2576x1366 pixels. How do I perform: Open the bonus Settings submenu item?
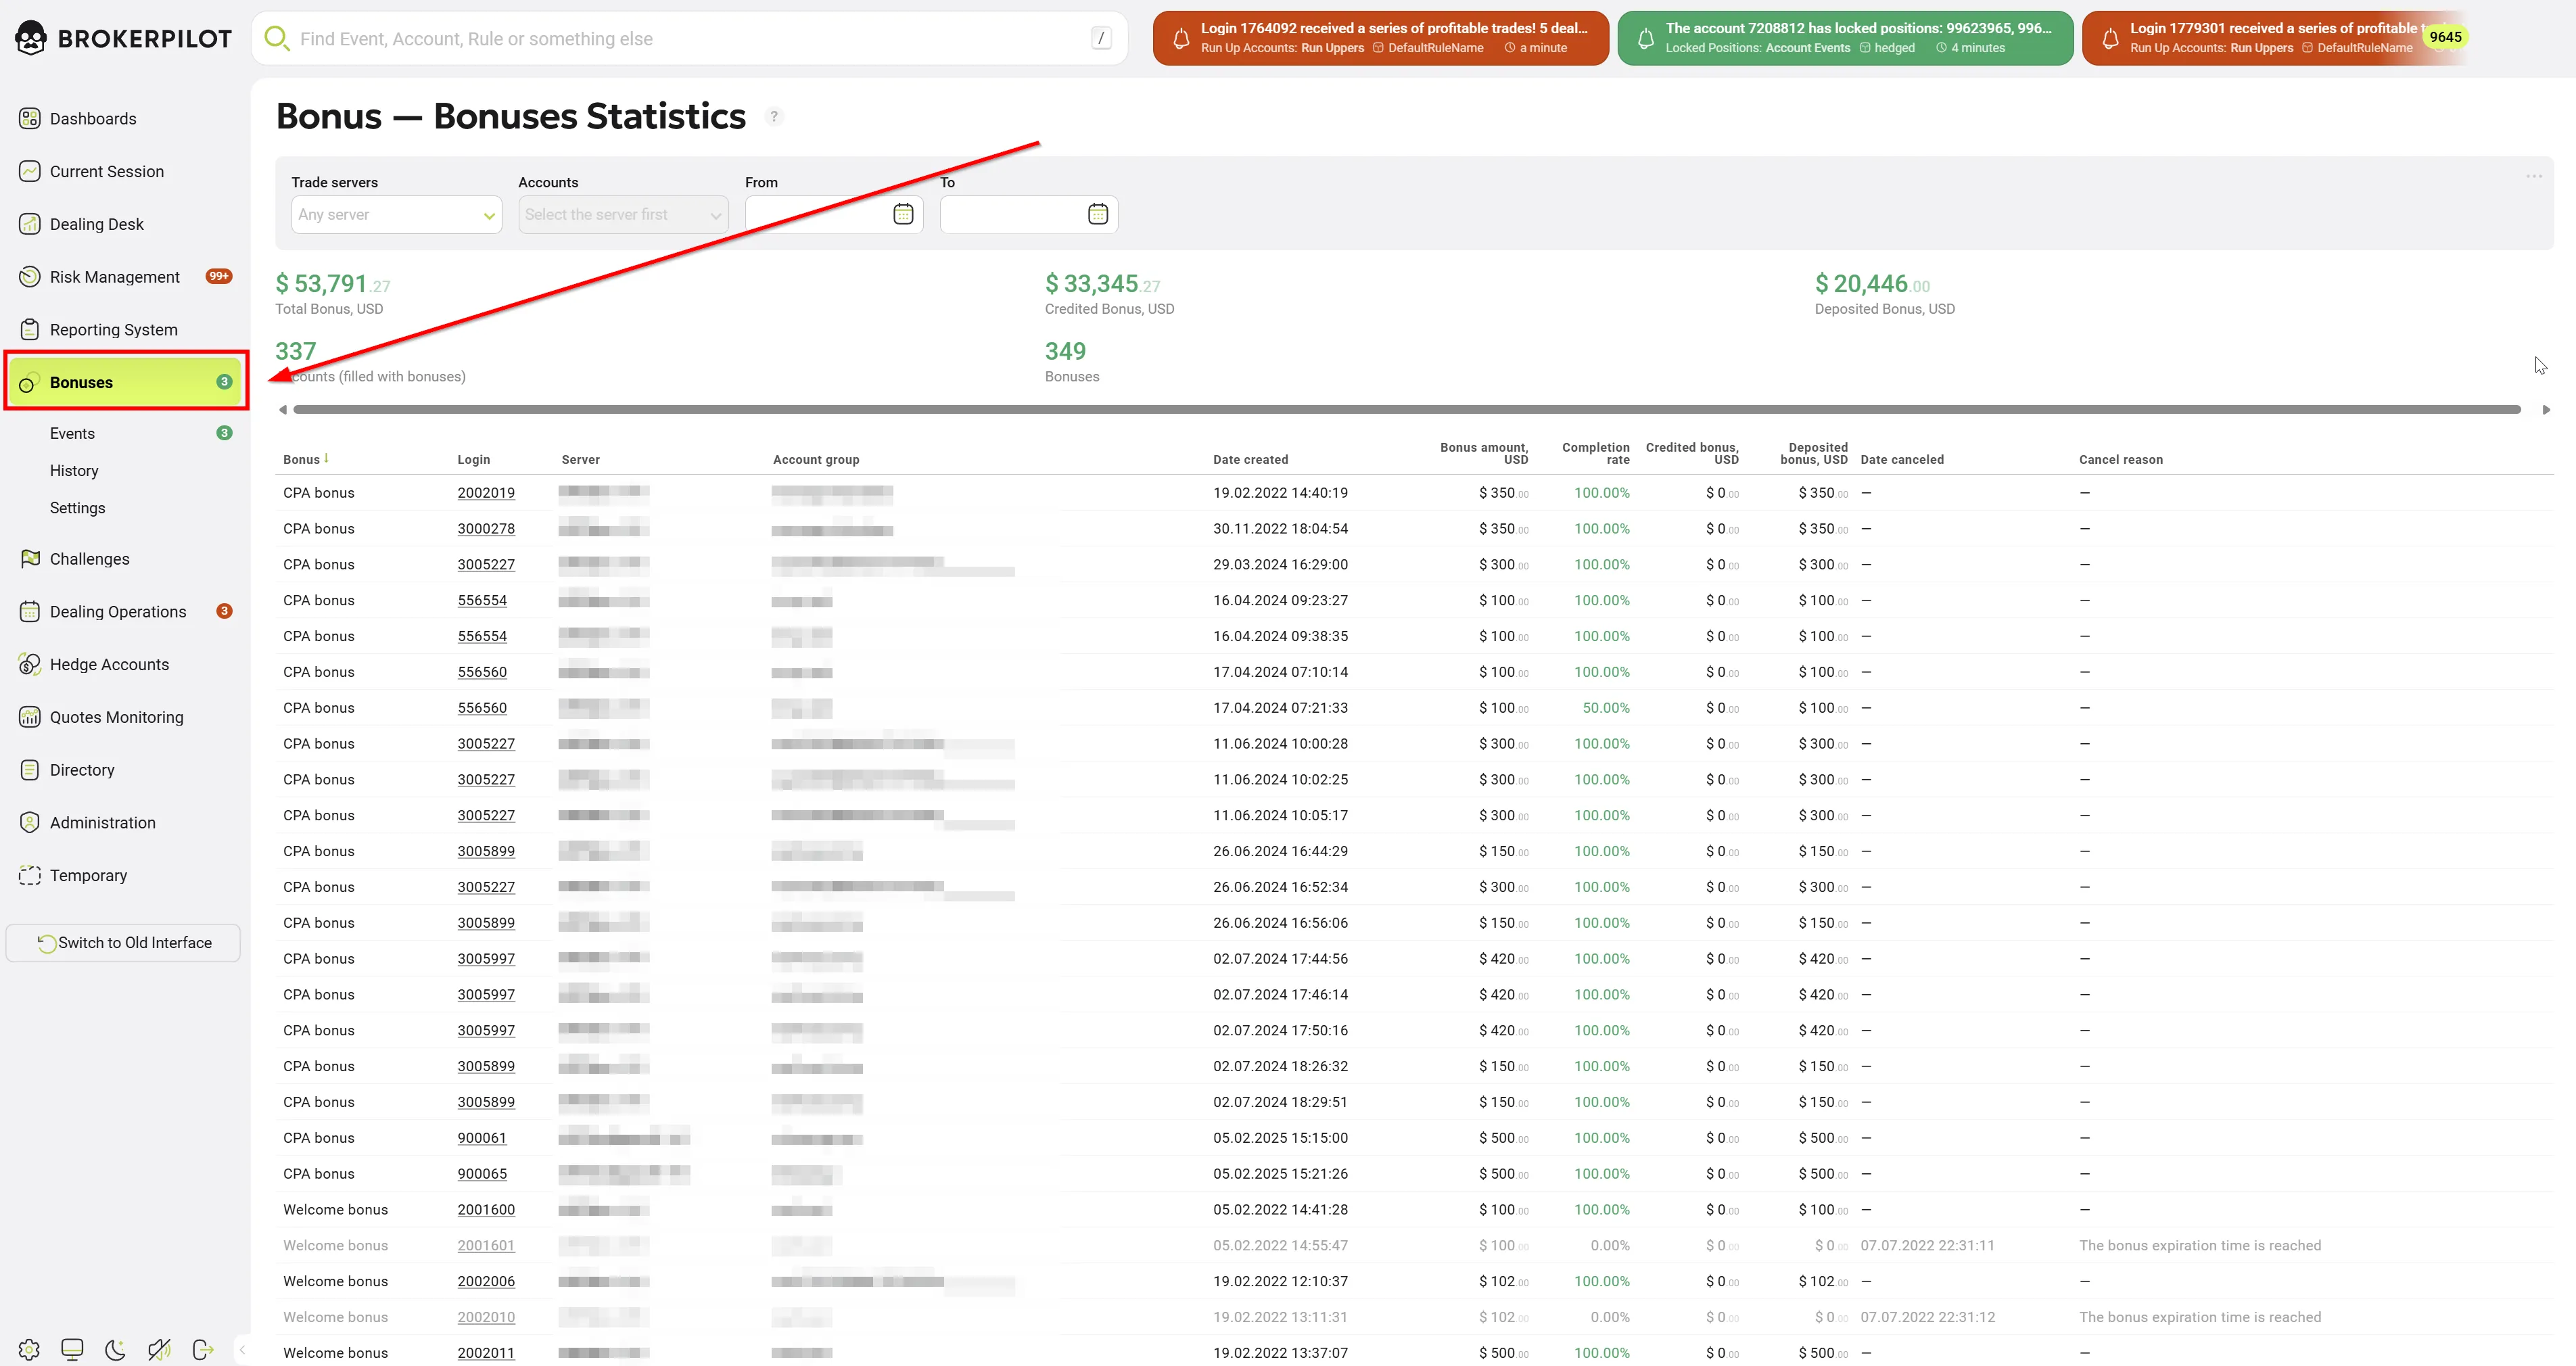pyautogui.click(x=77, y=508)
